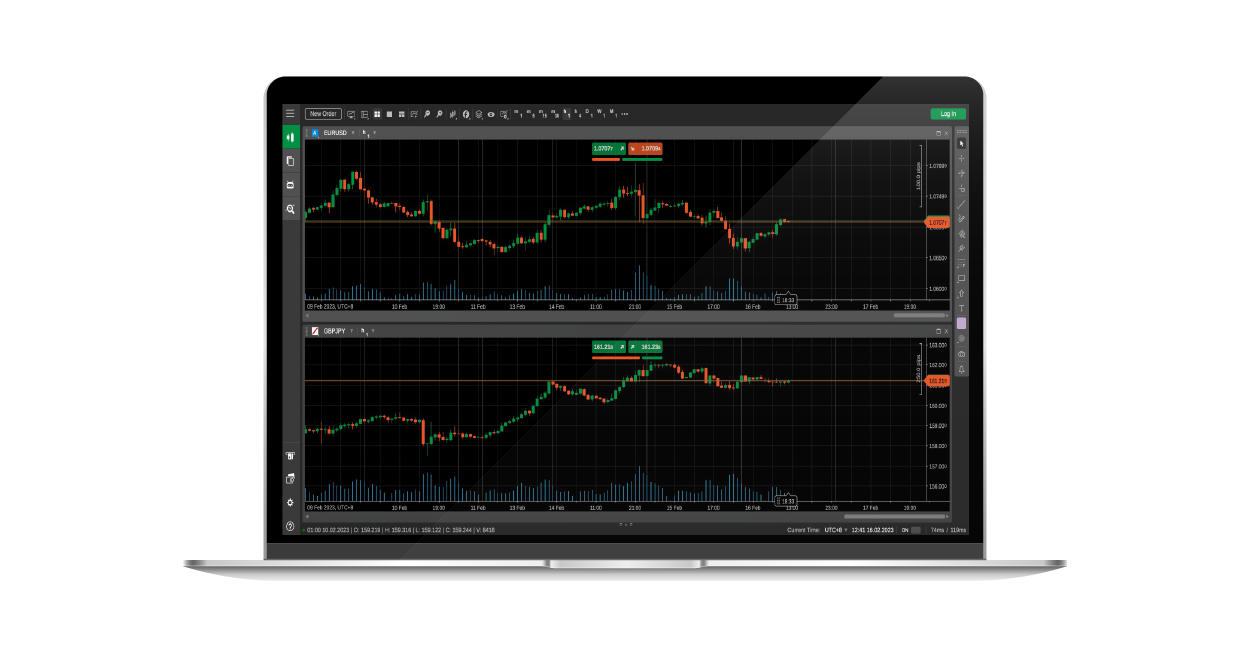The width and height of the screenshot is (1250, 655).
Task: Switch timeframe to D1
Action: pyautogui.click(x=589, y=114)
